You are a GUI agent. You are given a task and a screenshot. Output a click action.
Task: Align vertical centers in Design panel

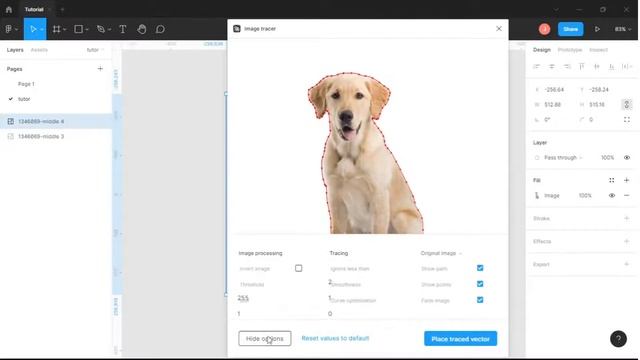tap(597, 66)
